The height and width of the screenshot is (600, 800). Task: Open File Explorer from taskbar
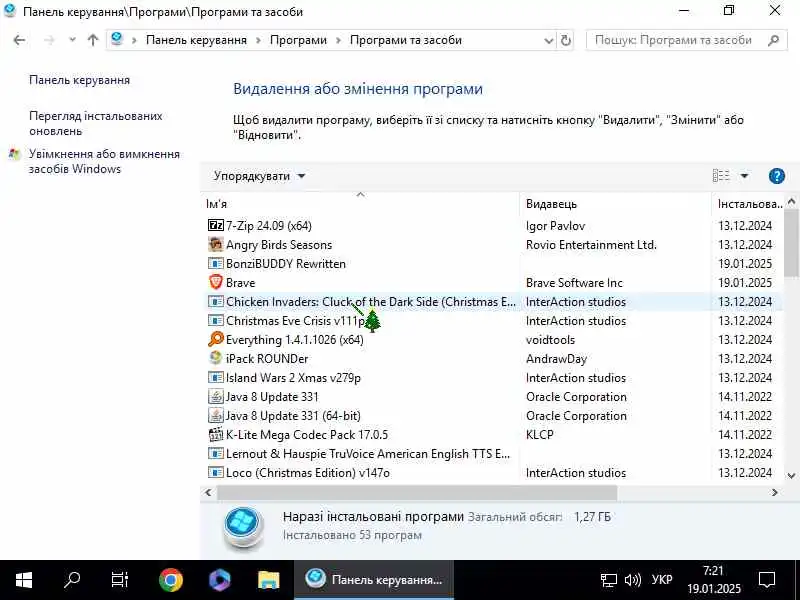point(268,580)
